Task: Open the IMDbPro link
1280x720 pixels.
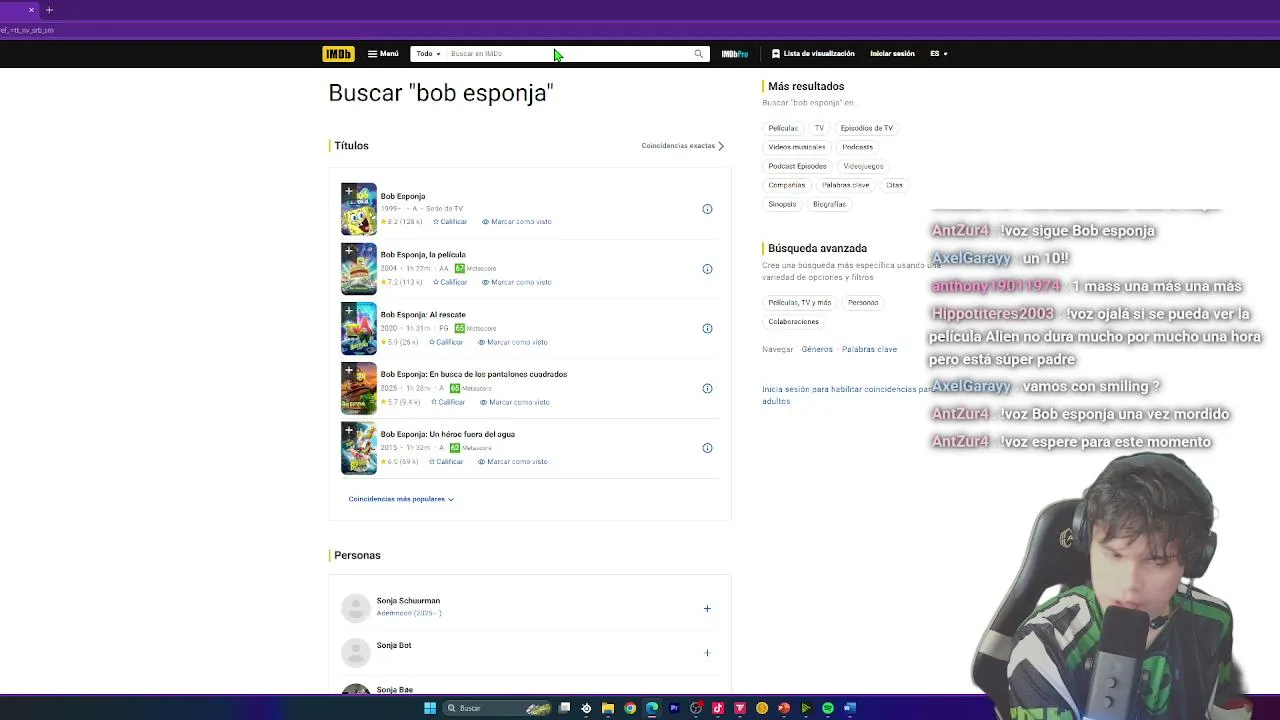Action: coord(735,54)
